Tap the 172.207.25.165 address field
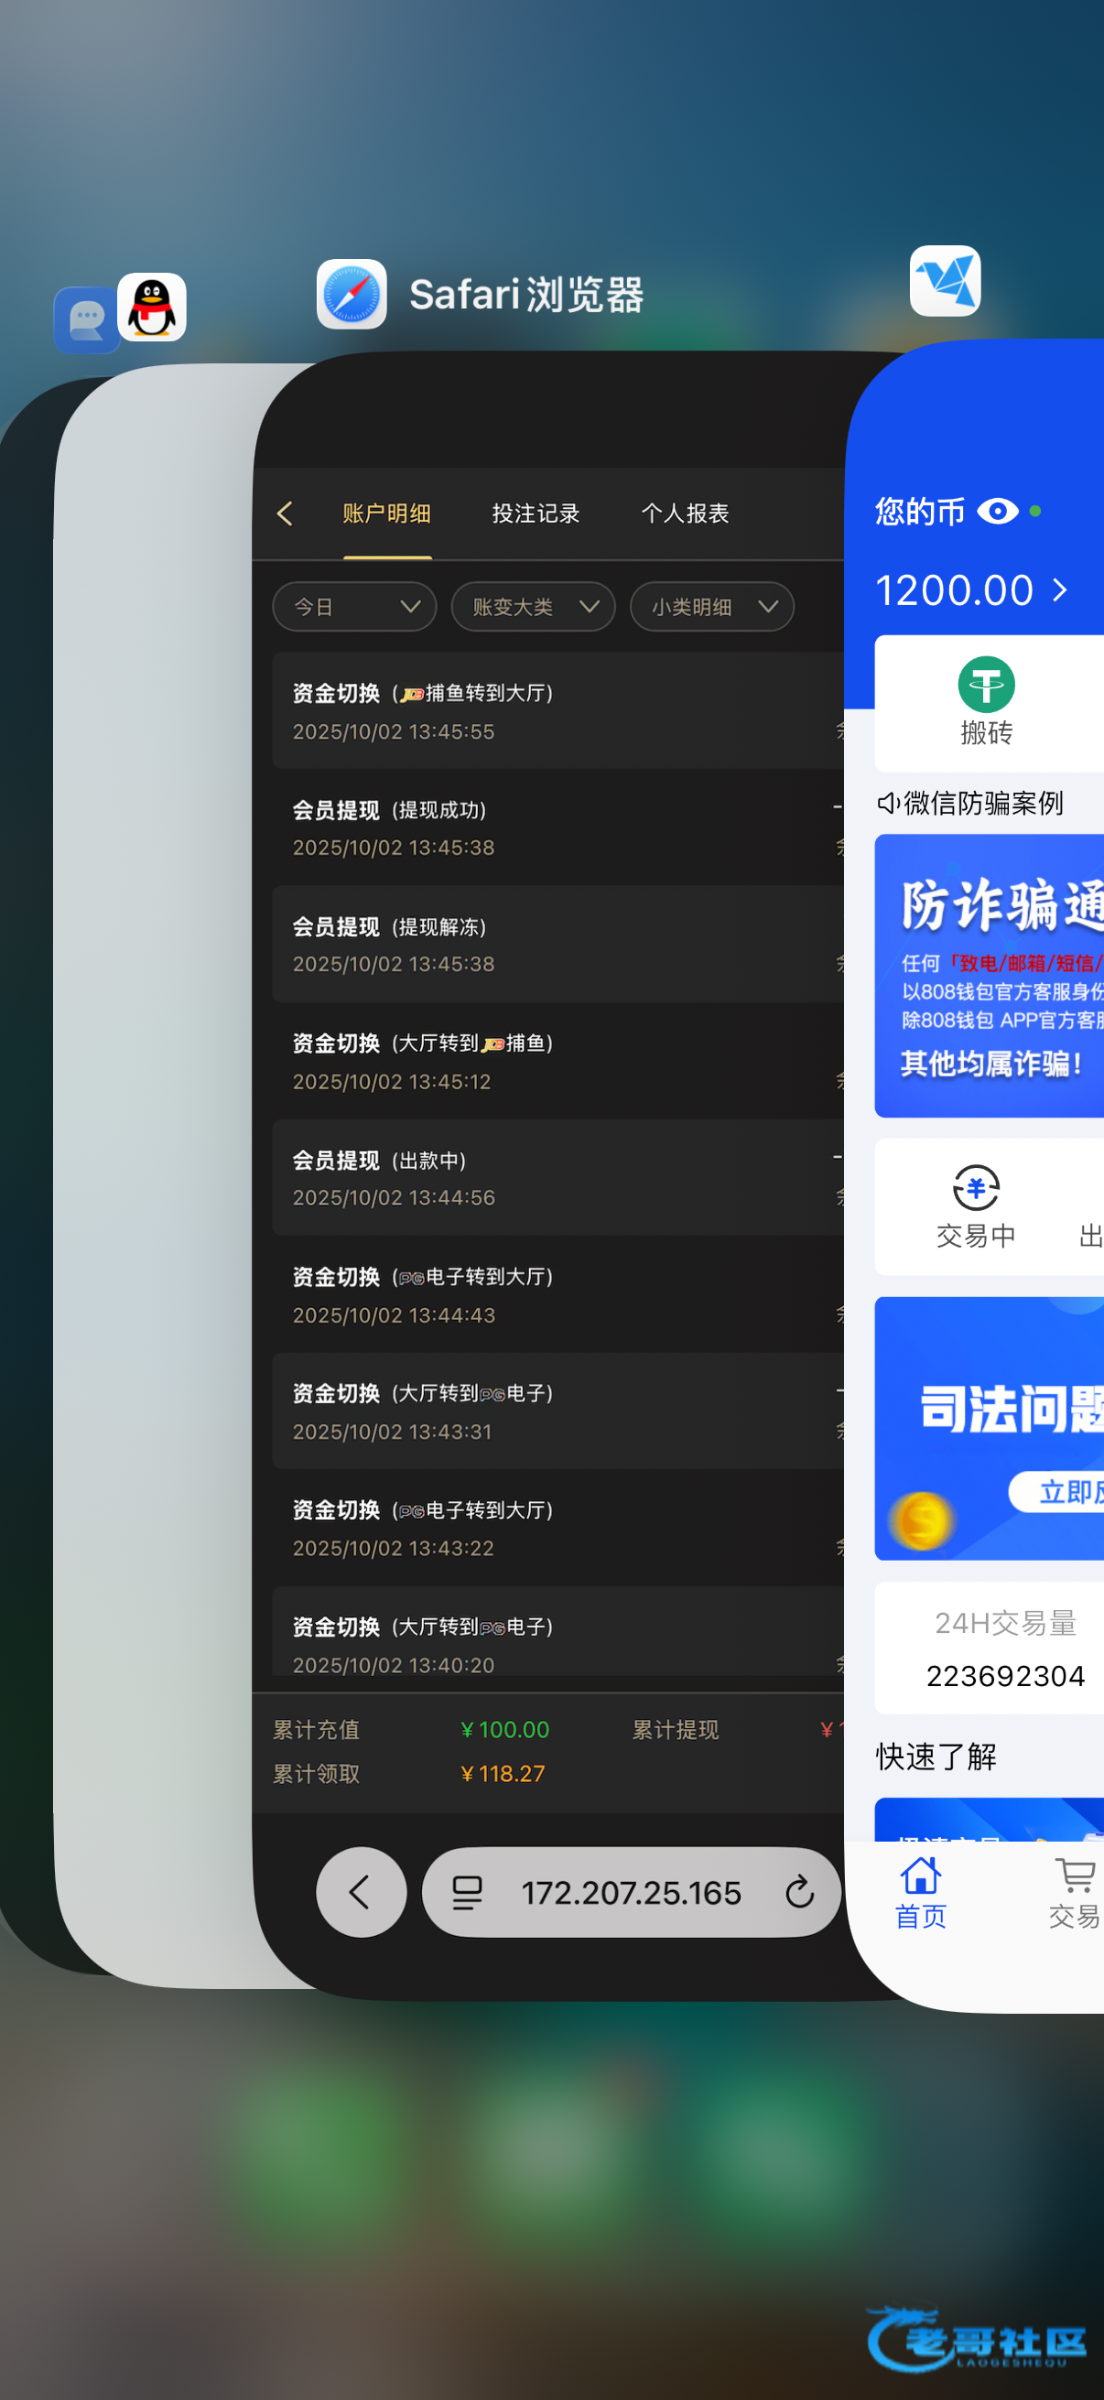The width and height of the screenshot is (1104, 2400). point(631,1892)
